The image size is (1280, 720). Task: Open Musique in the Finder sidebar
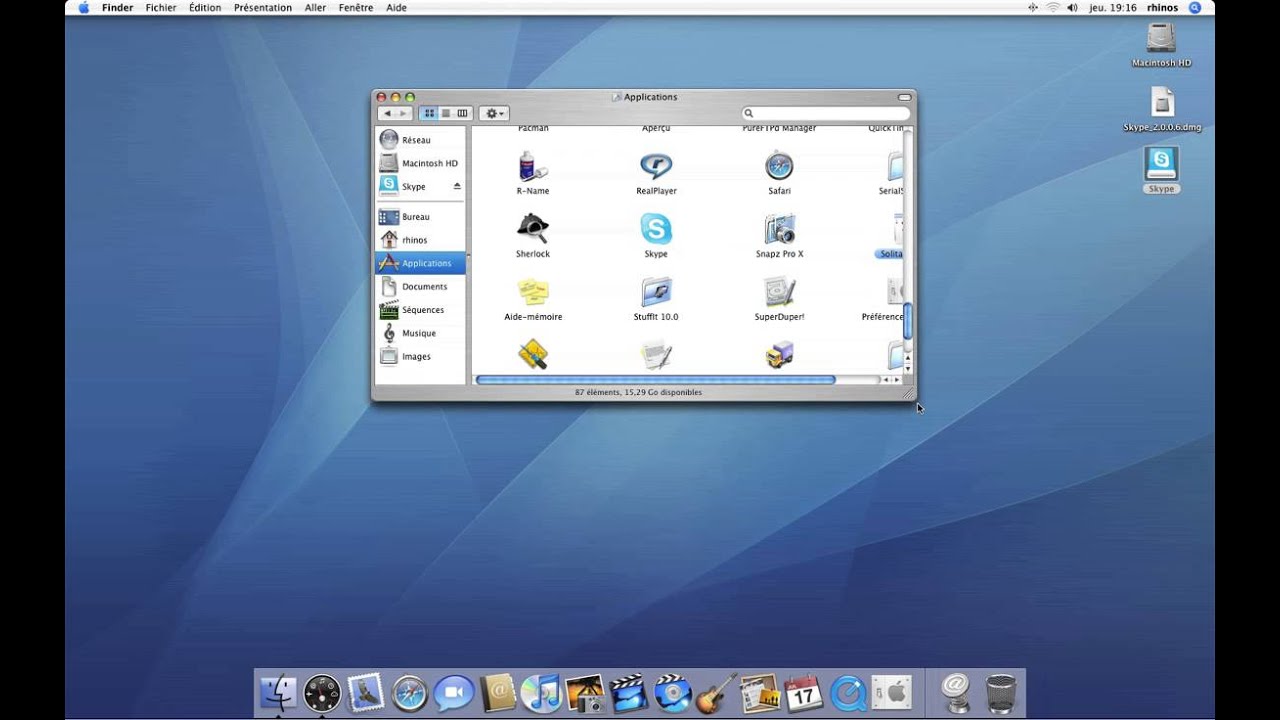(420, 333)
